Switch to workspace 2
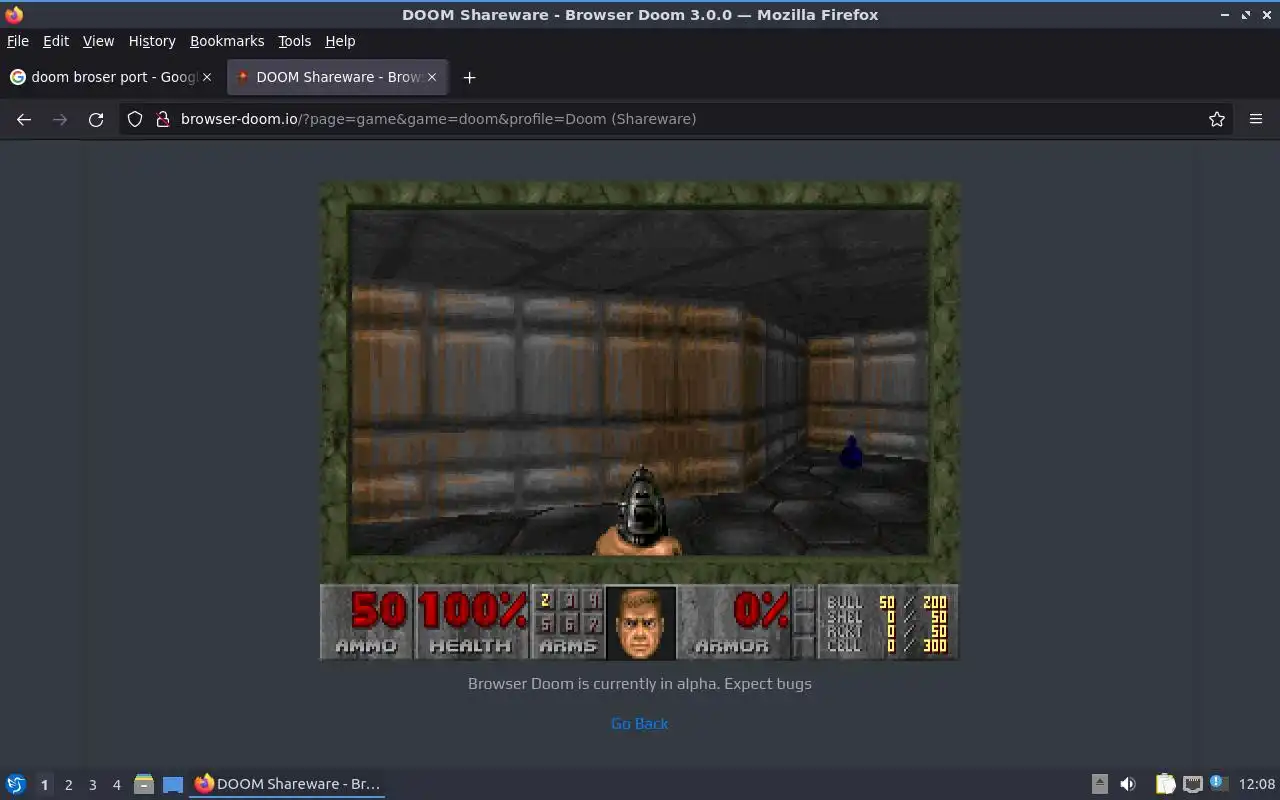The image size is (1280, 800). click(68, 785)
